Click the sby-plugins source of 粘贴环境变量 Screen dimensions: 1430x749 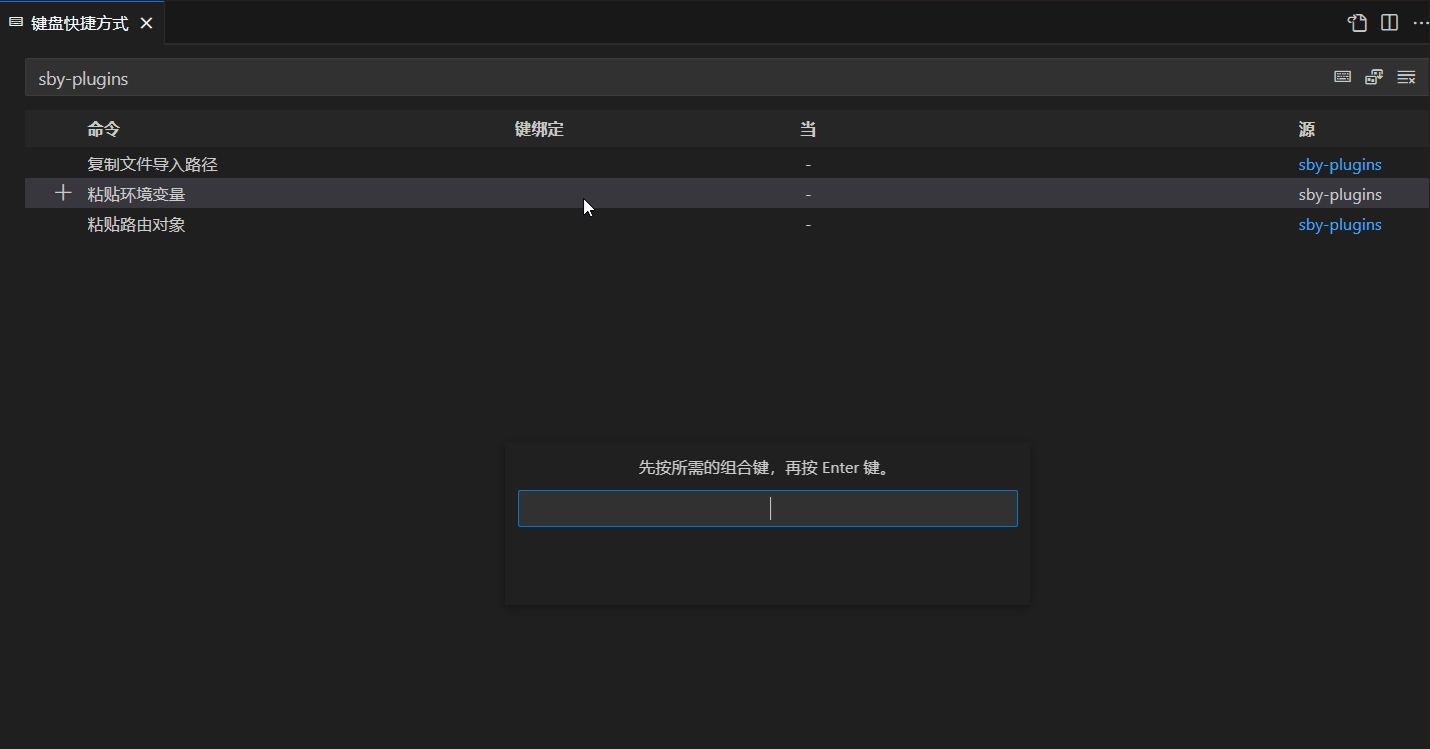[1339, 194]
